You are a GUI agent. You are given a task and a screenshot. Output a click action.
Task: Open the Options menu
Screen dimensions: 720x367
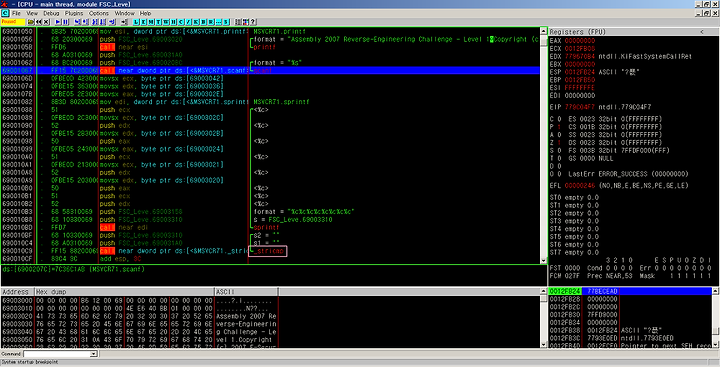99,13
